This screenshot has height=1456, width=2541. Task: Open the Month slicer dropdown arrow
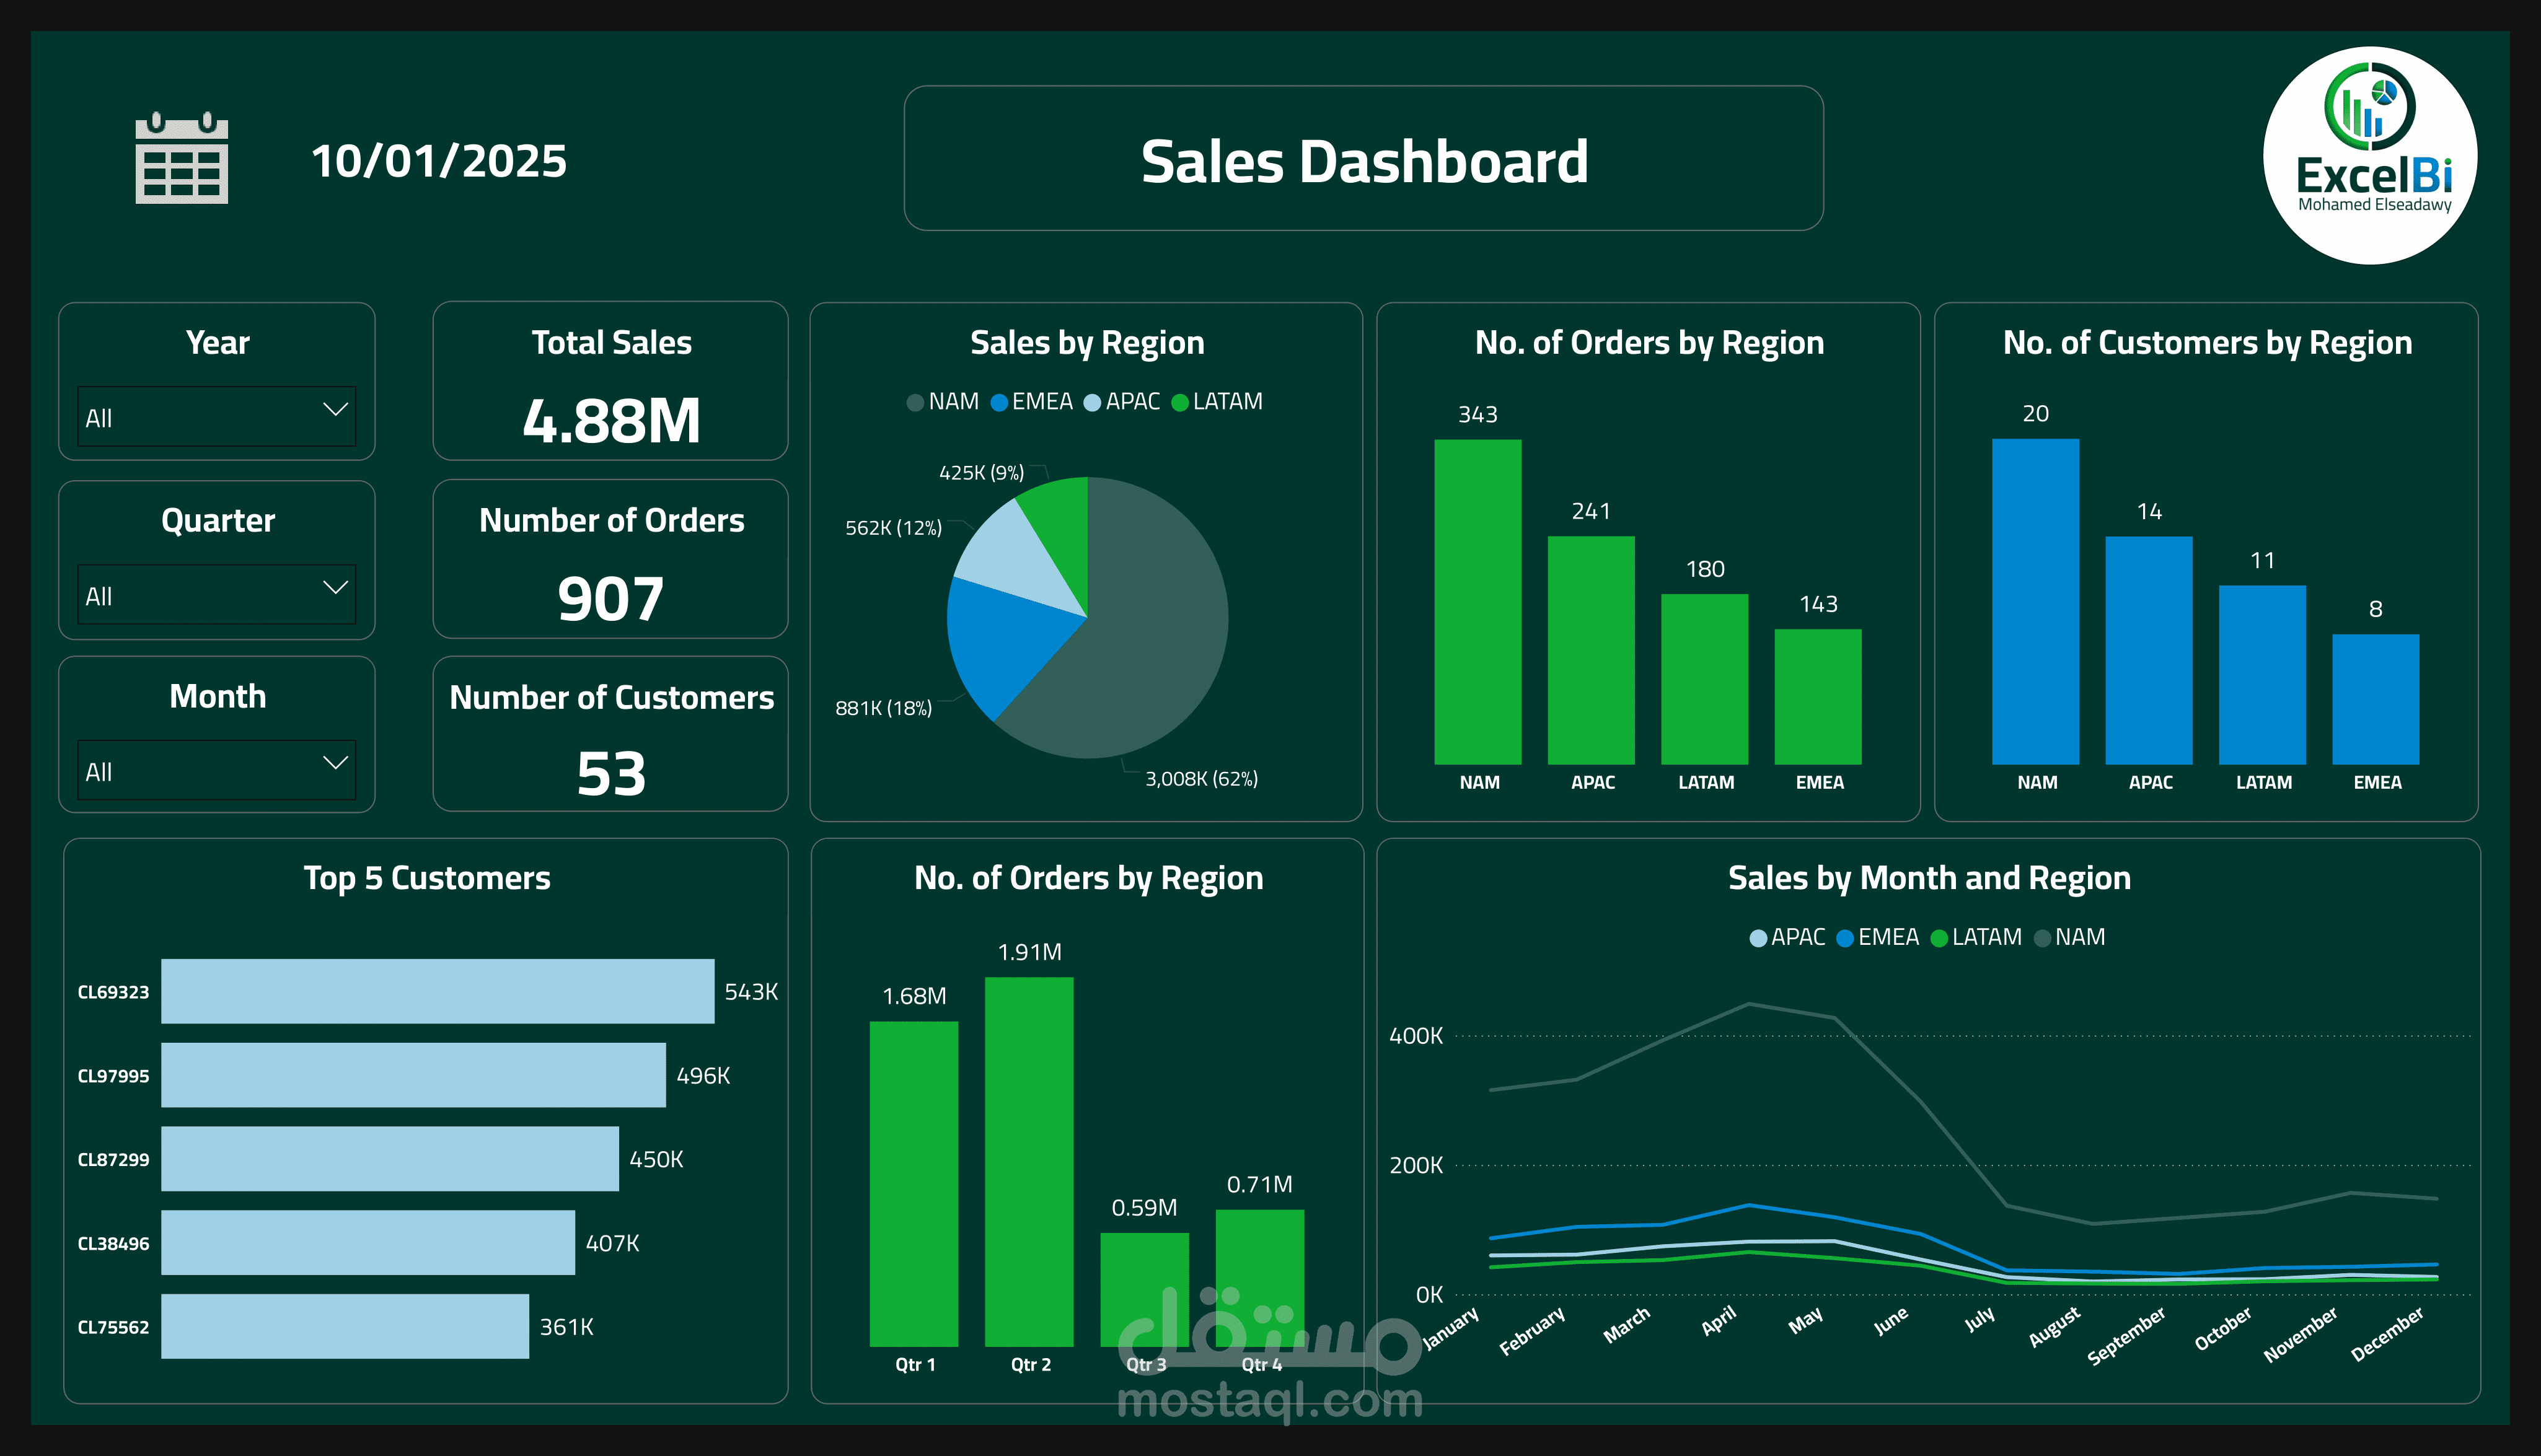[335, 764]
